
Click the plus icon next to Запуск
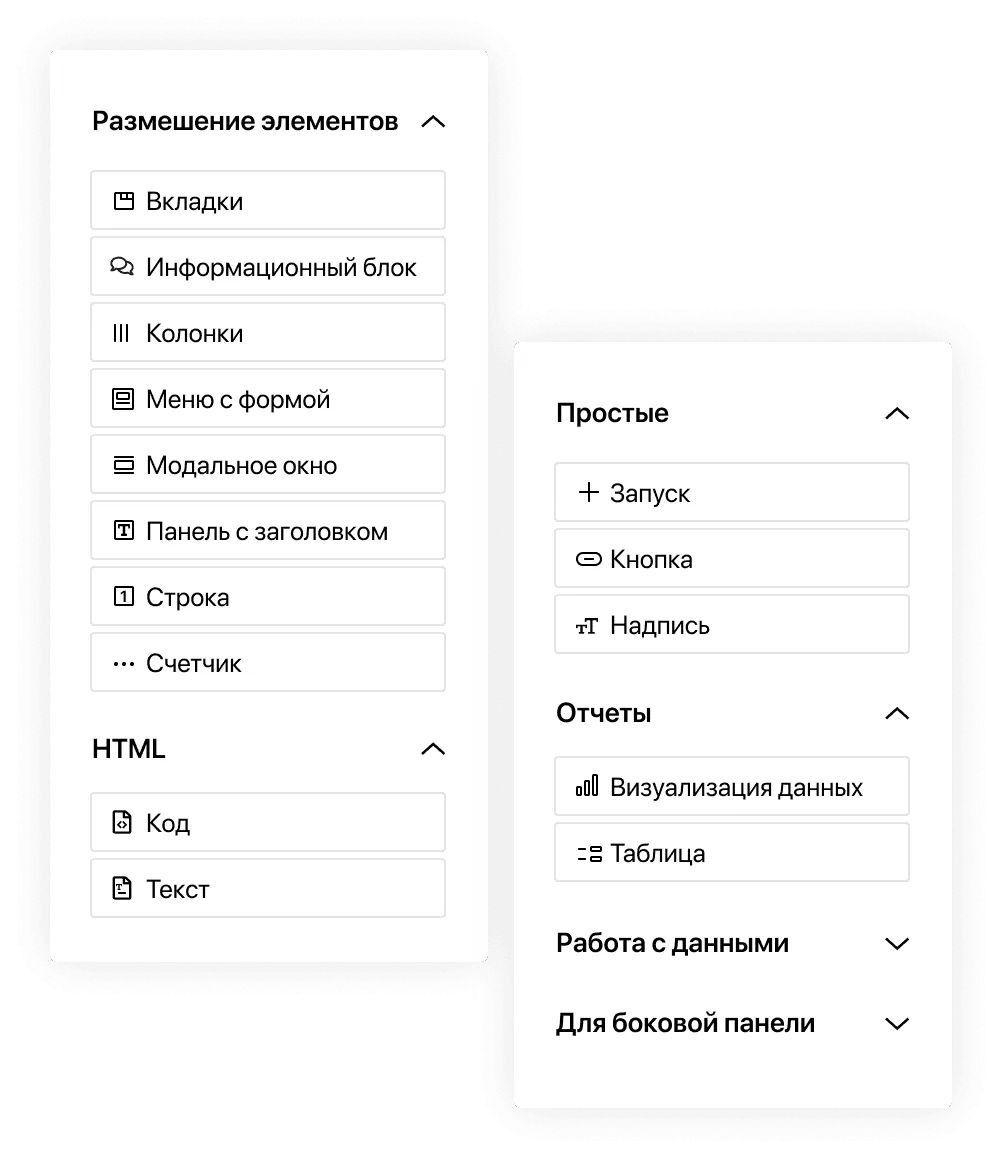[x=588, y=492]
